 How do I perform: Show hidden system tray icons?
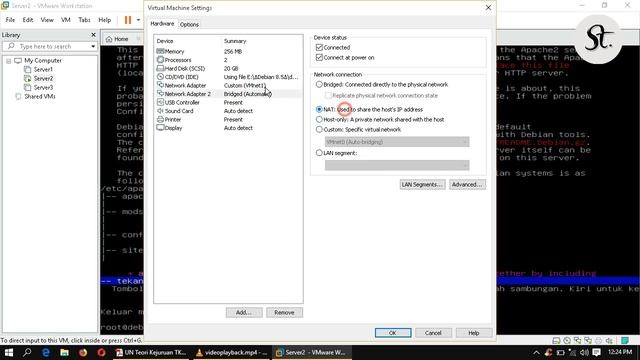[536, 352]
